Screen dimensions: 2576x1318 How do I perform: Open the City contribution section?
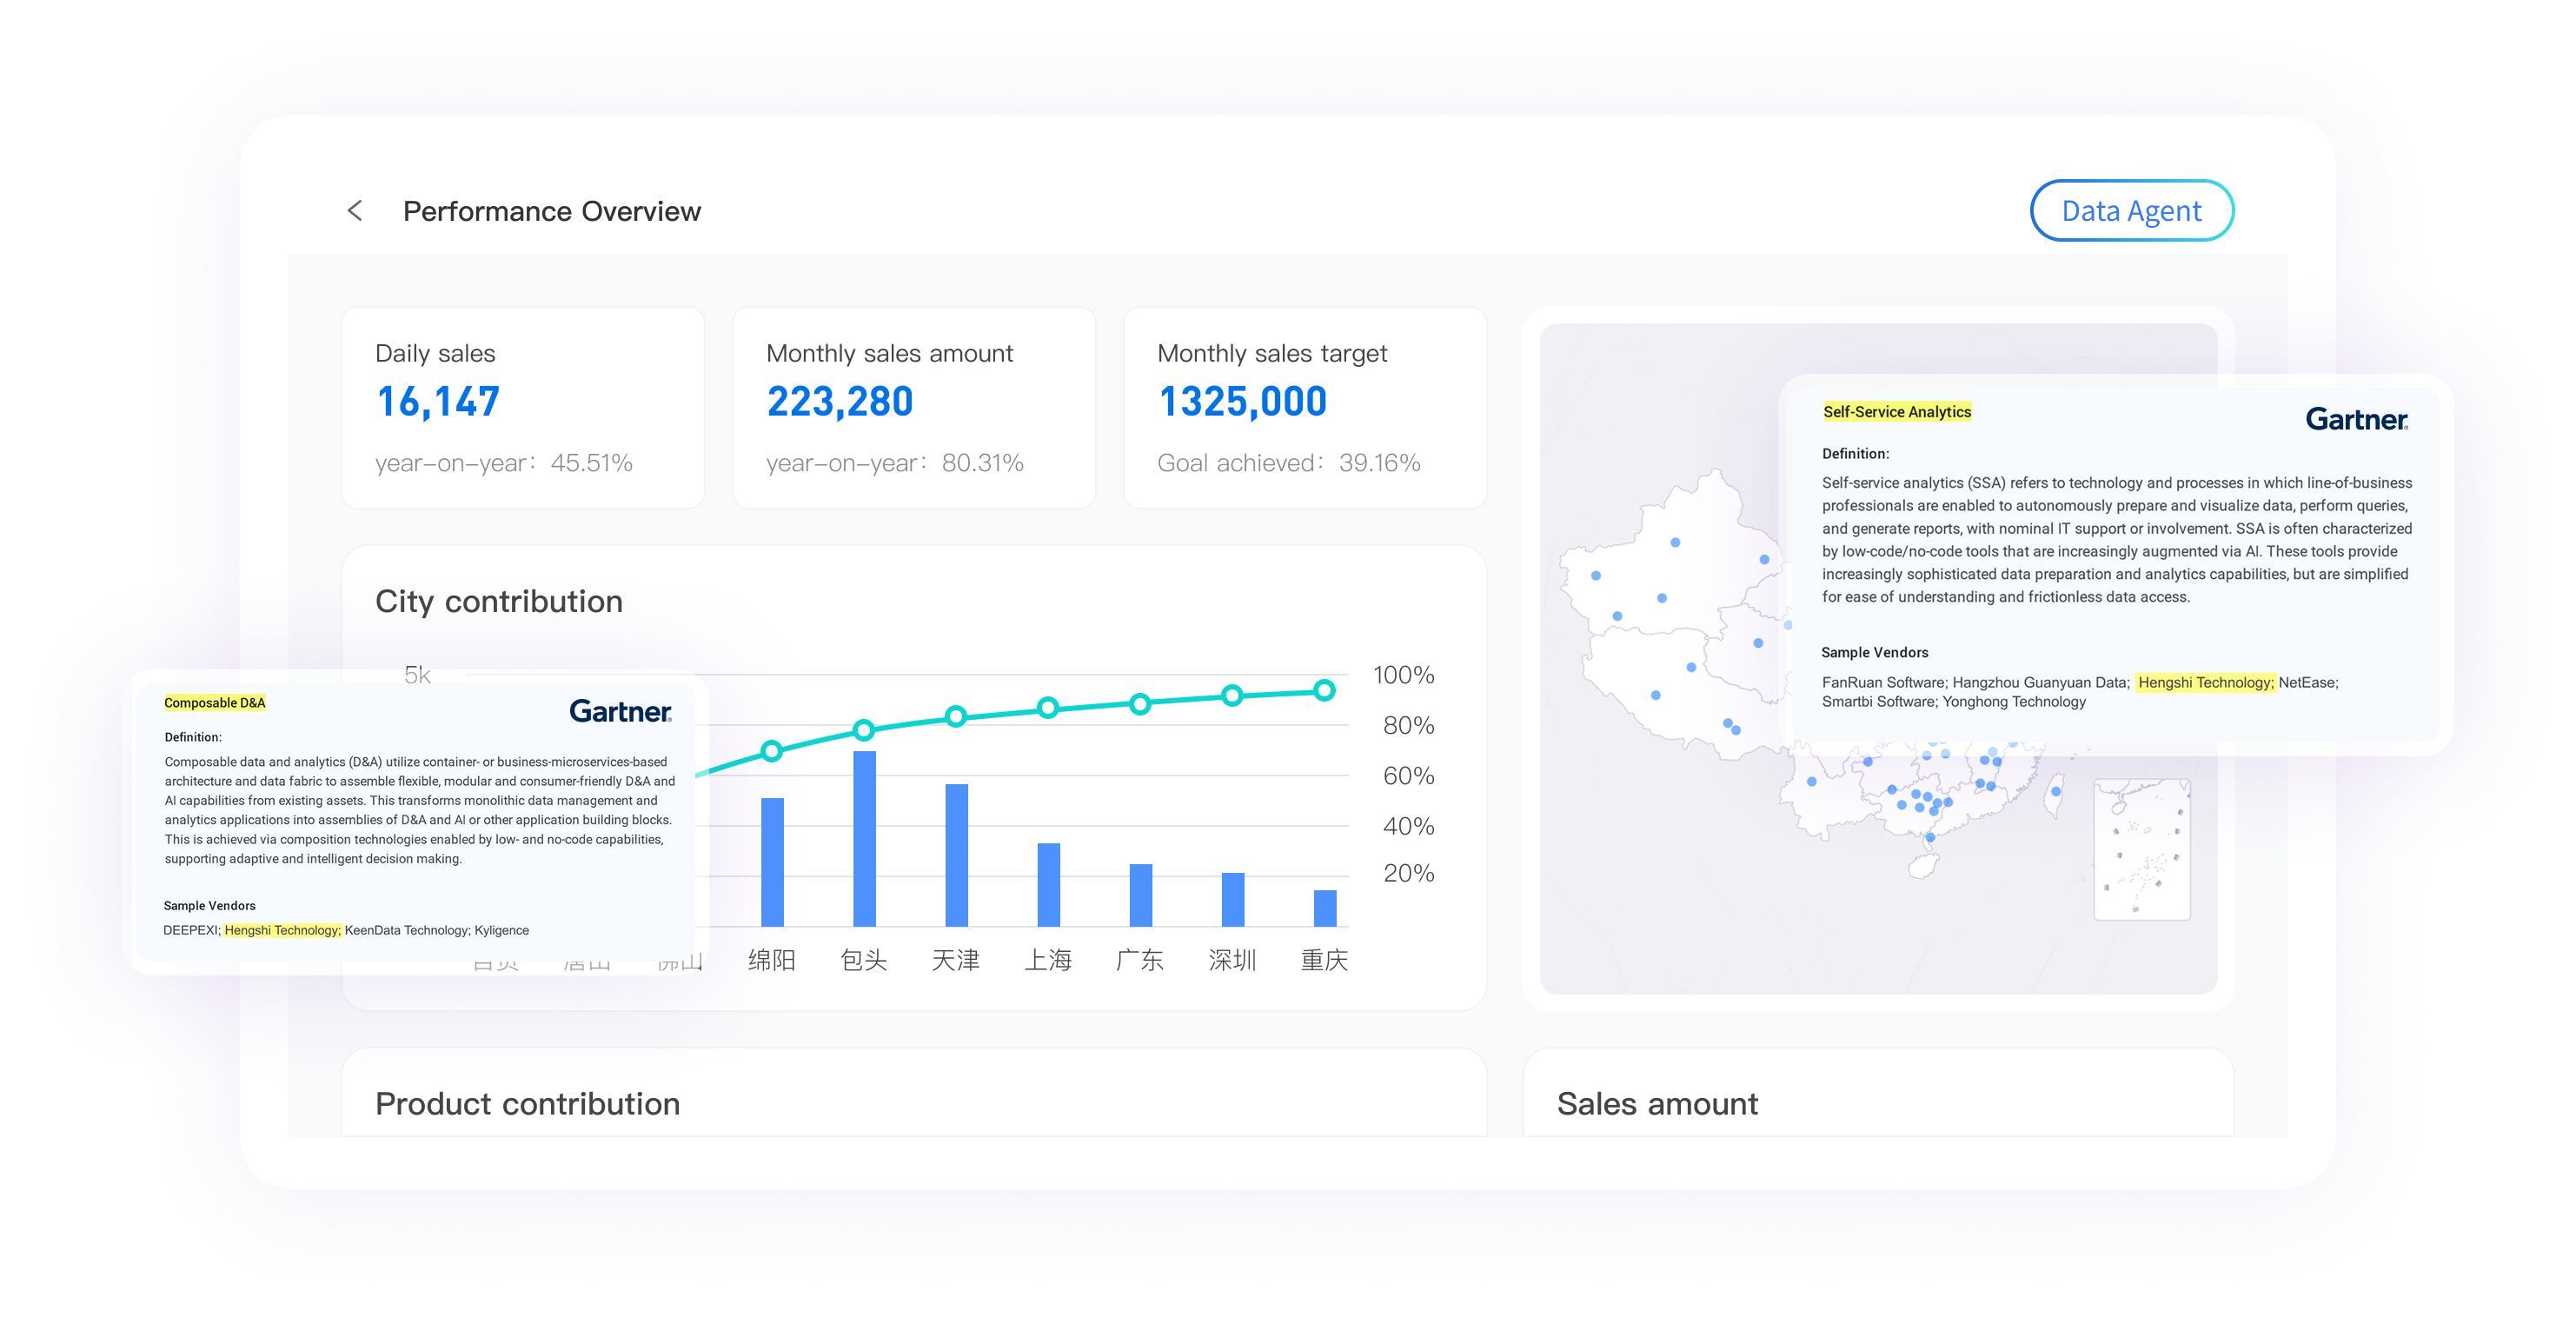point(498,601)
